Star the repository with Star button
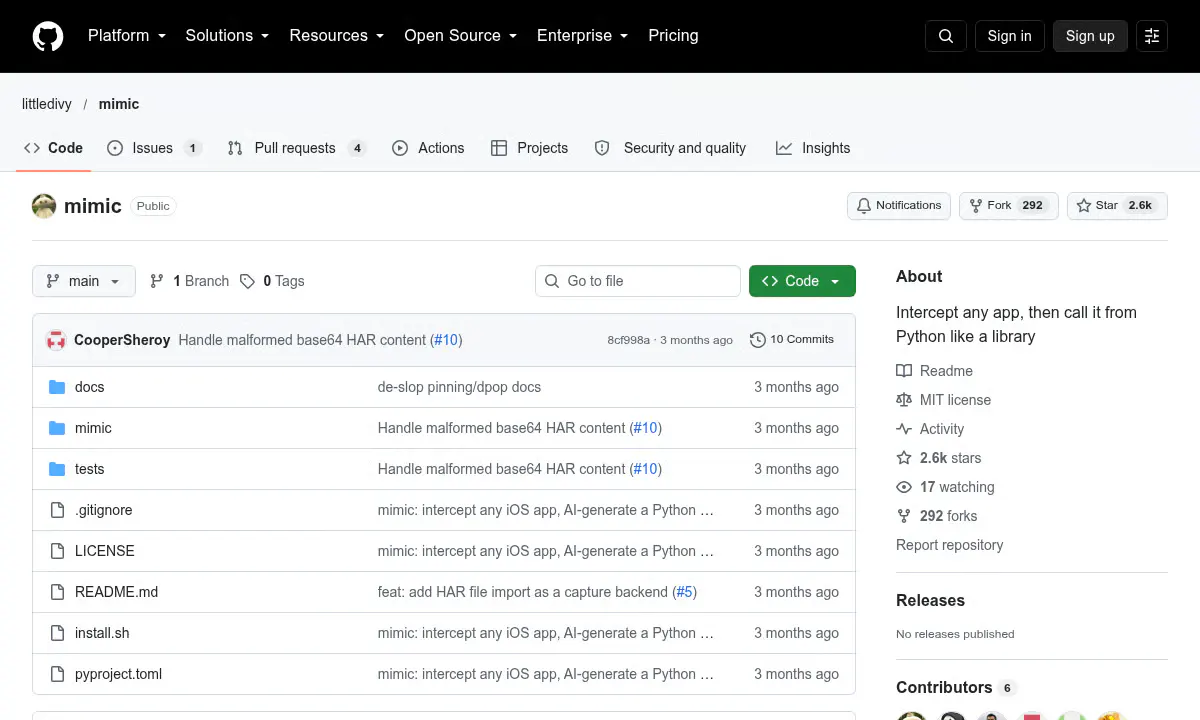Image resolution: width=1200 pixels, height=720 pixels. click(1117, 206)
